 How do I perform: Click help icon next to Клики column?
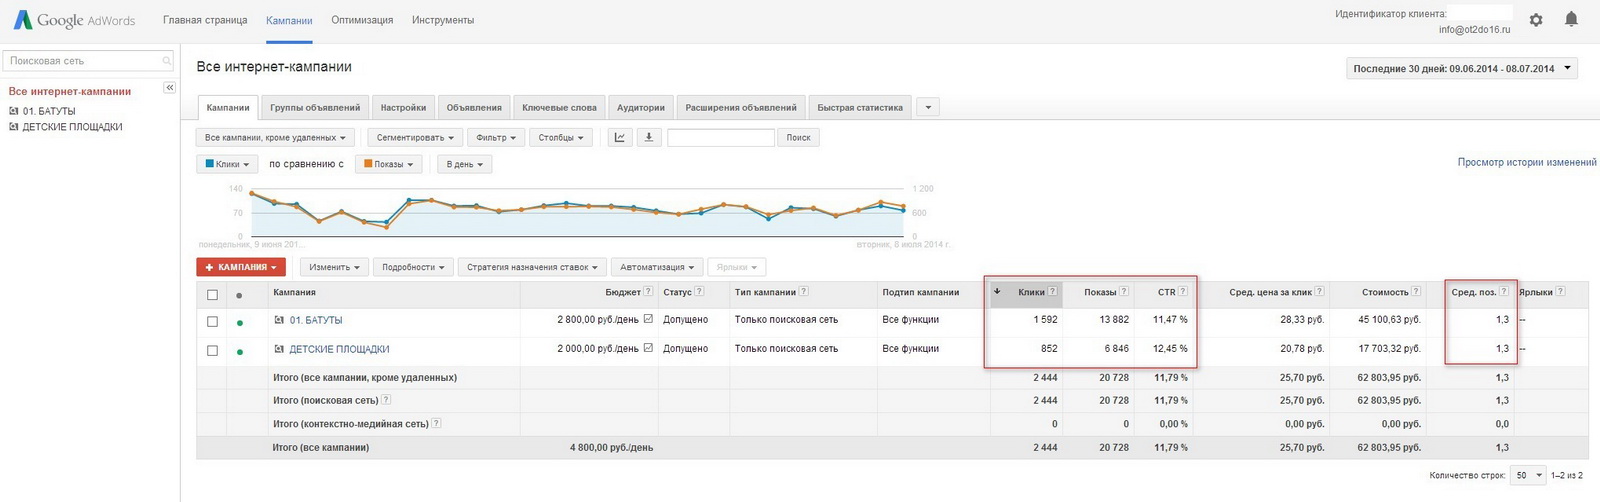1052,292
